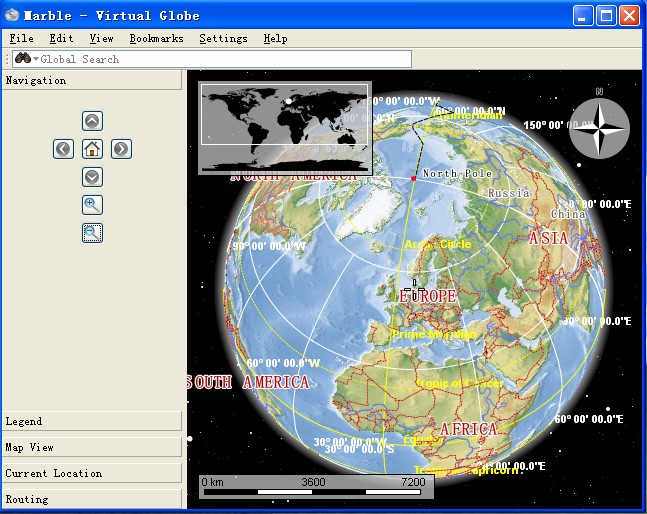Expand the Current Location panel
This screenshot has height=514, width=647.
pyautogui.click(x=92, y=473)
